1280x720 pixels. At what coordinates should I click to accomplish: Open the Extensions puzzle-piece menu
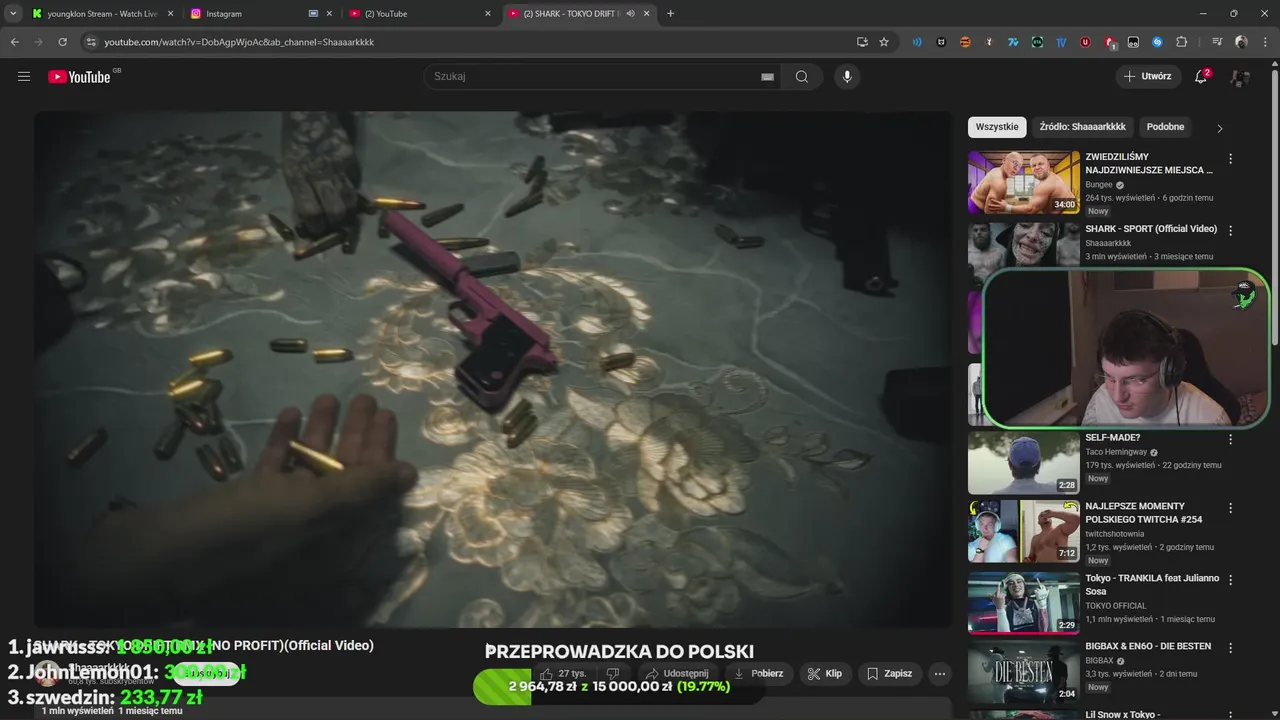tap(1182, 42)
